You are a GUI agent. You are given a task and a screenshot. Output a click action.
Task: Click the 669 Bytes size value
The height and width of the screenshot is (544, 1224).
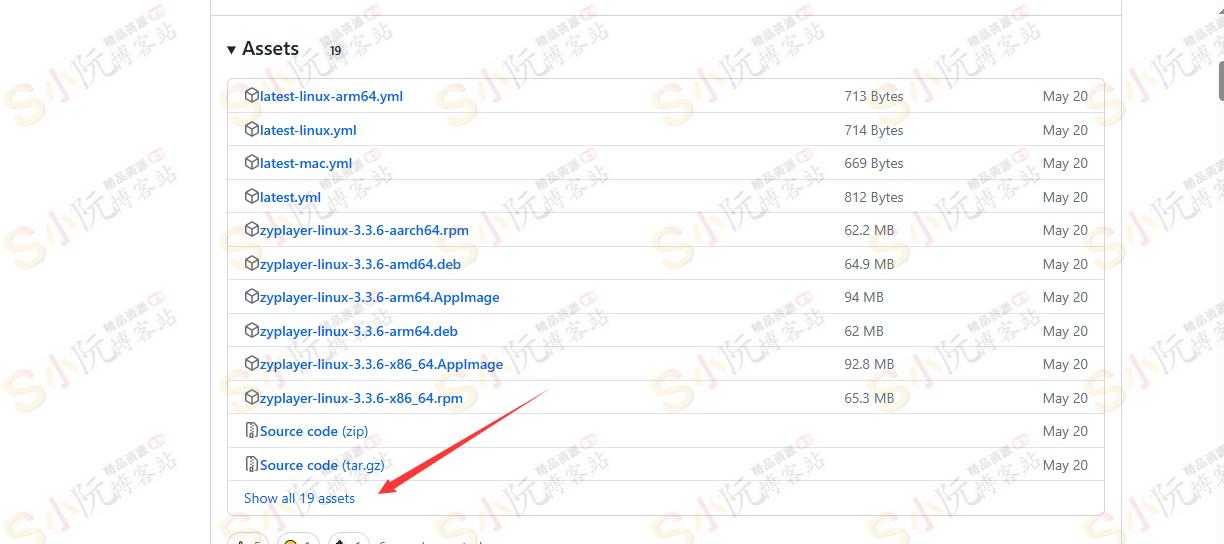pyautogui.click(x=874, y=163)
